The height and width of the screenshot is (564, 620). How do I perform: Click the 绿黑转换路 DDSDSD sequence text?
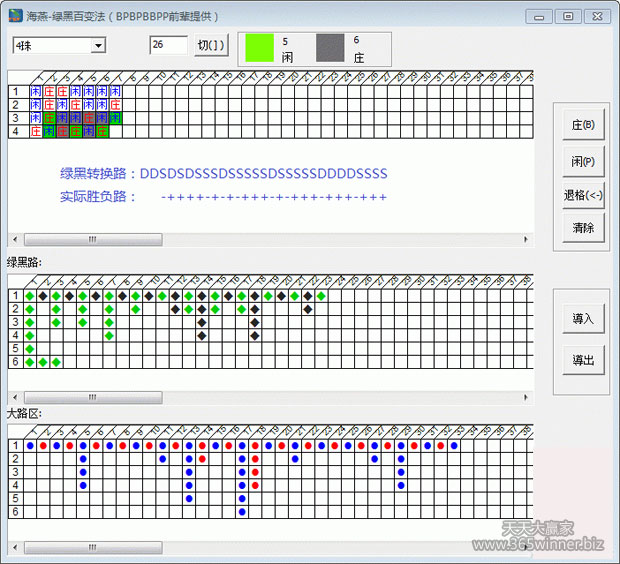click(263, 174)
